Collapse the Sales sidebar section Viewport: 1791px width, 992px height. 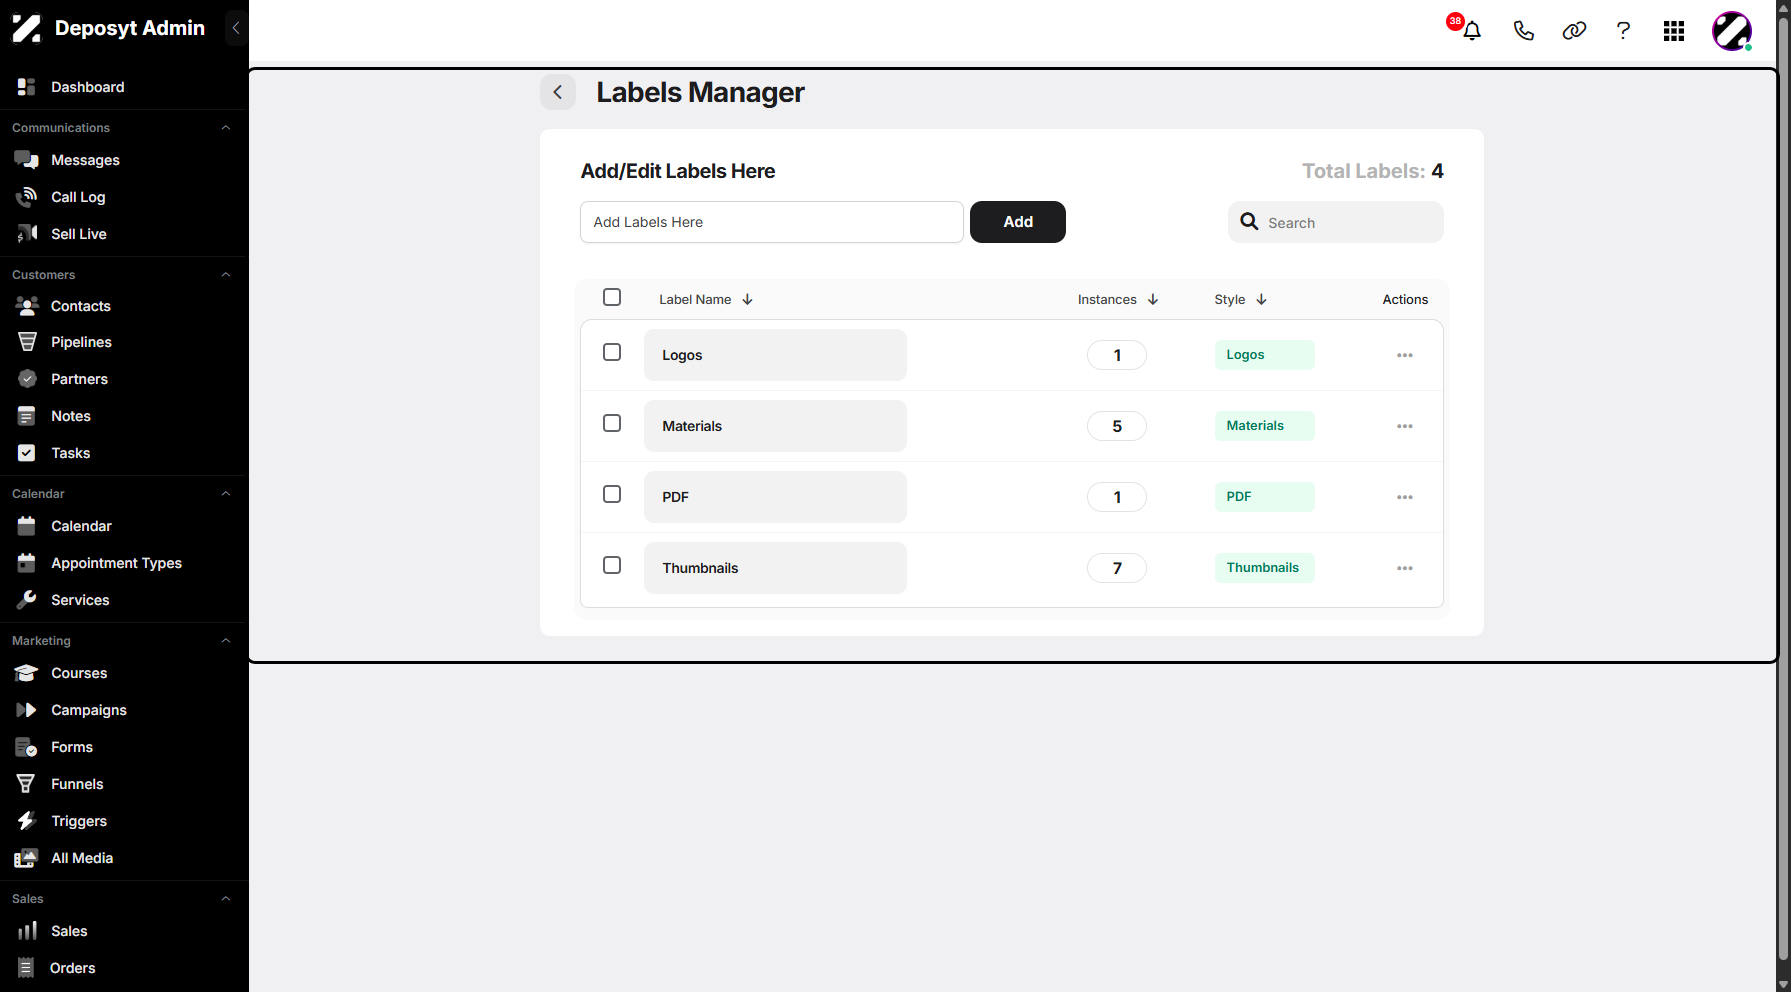226,899
